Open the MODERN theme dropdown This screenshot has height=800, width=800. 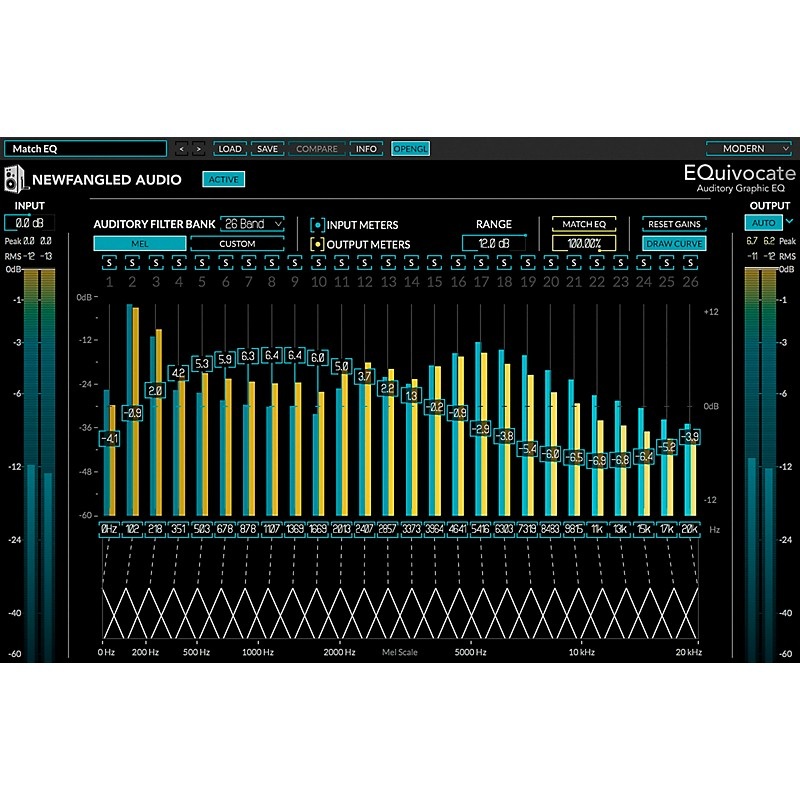click(750, 149)
